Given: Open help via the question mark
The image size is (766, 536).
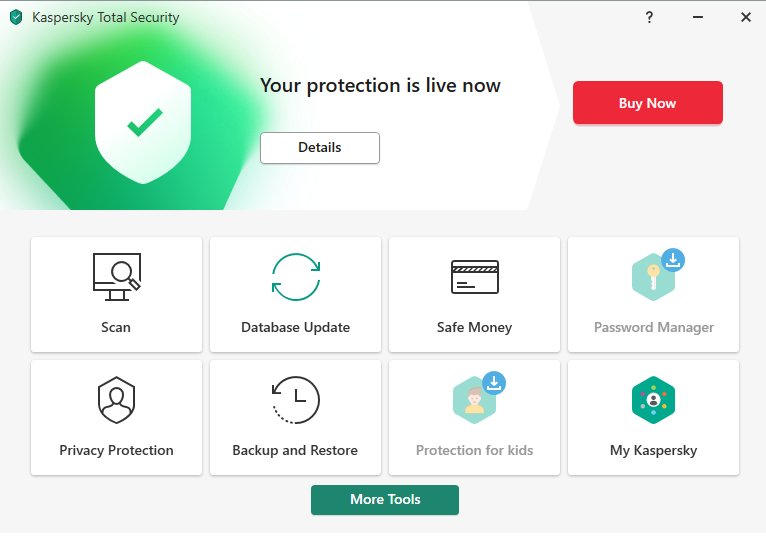Looking at the screenshot, I should [649, 18].
